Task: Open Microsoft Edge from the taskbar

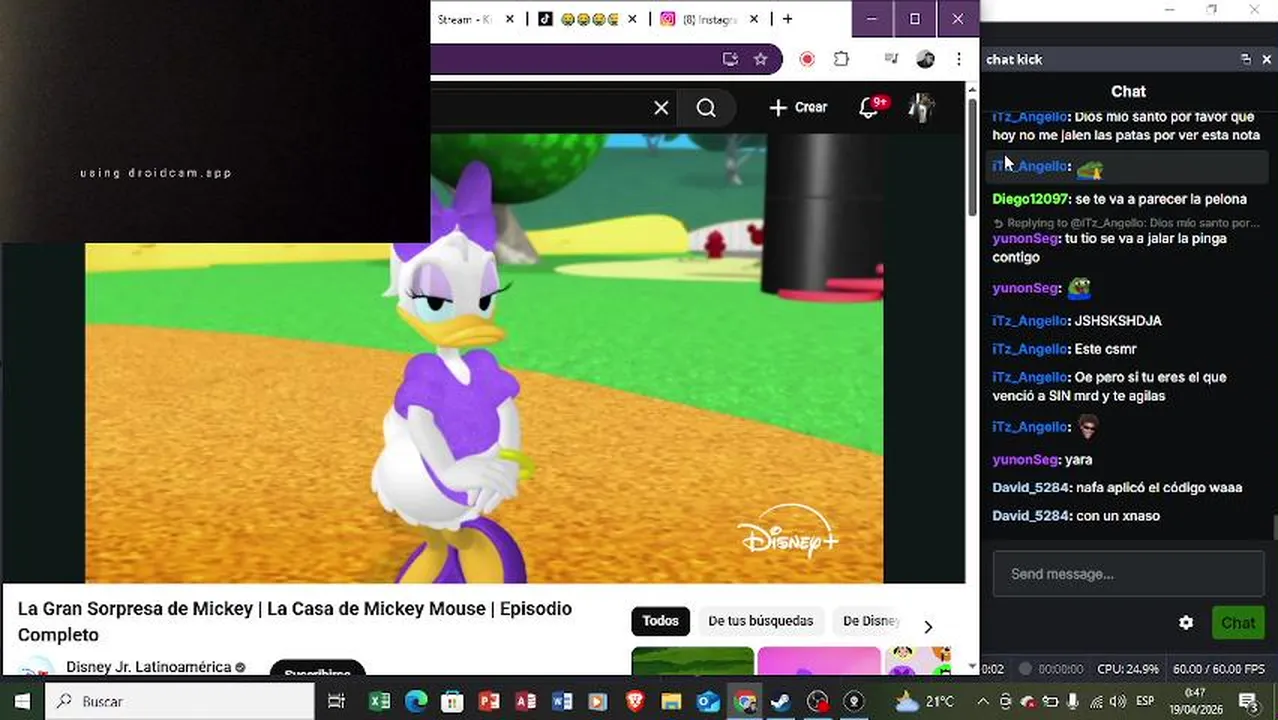Action: point(416,701)
